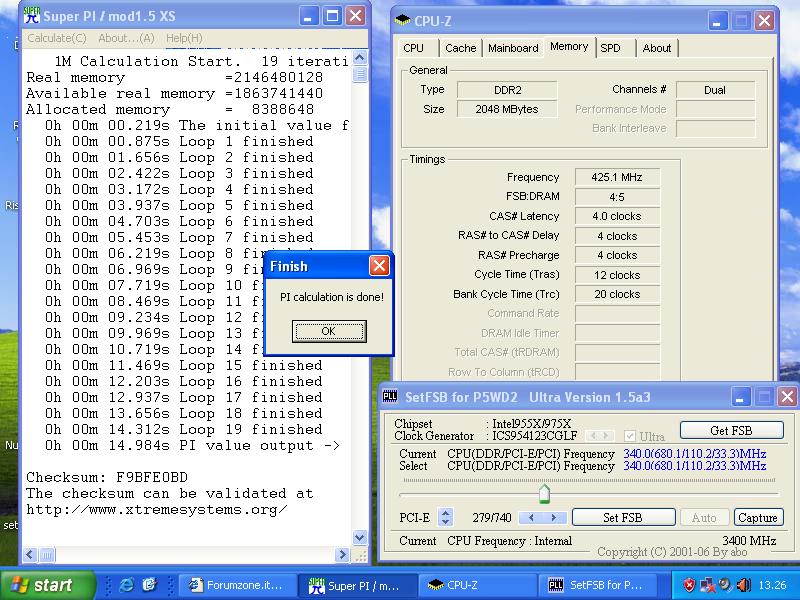This screenshot has width=800, height=600.
Task: Click the CPU-Z title bar chip icon
Action: point(403,20)
